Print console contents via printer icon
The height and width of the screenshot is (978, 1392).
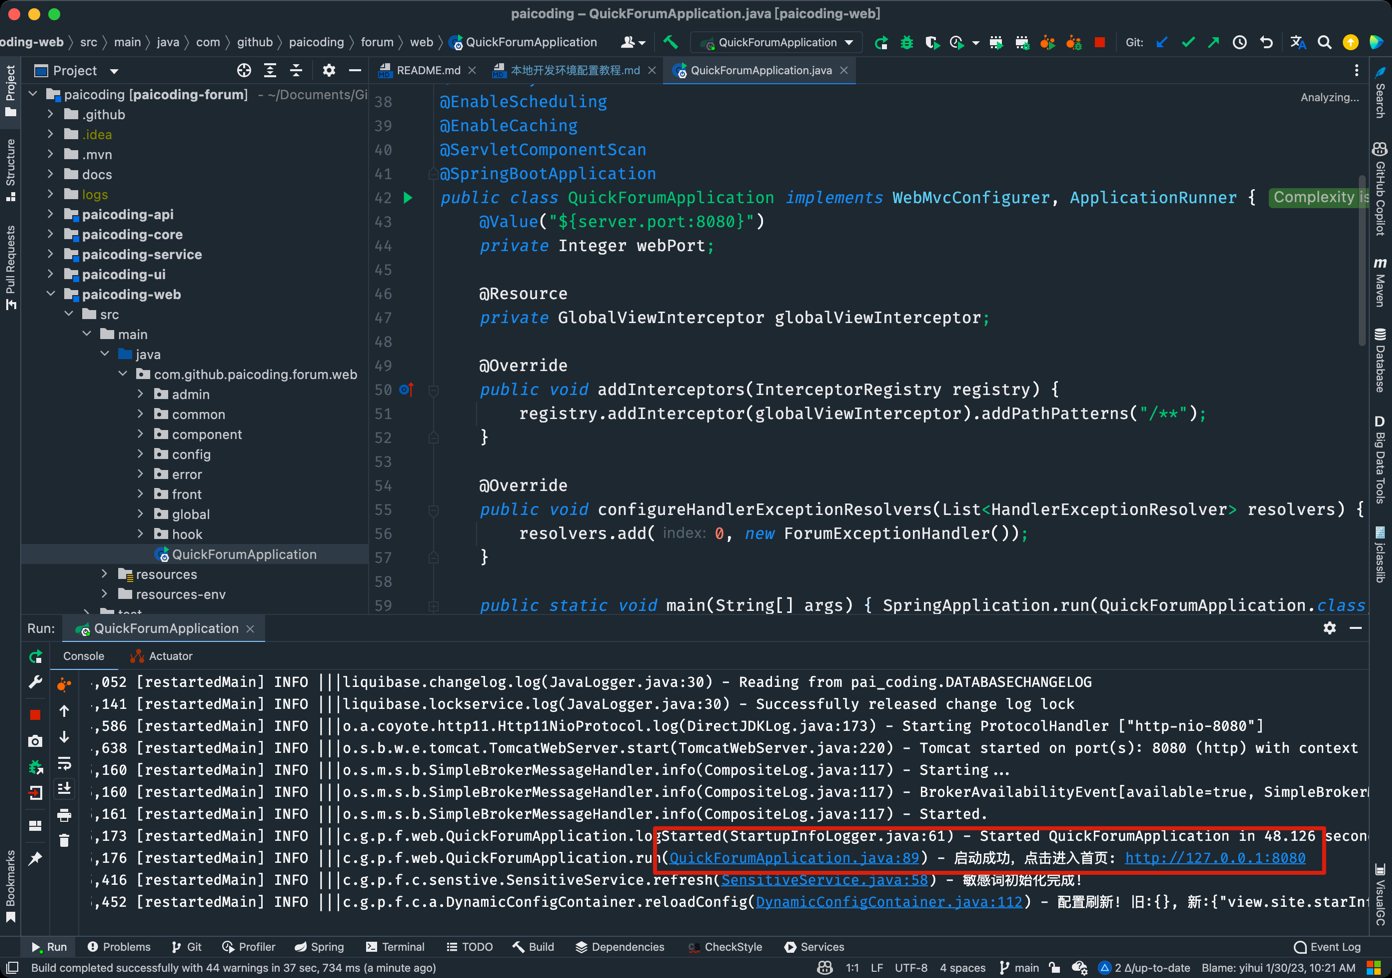tap(64, 817)
